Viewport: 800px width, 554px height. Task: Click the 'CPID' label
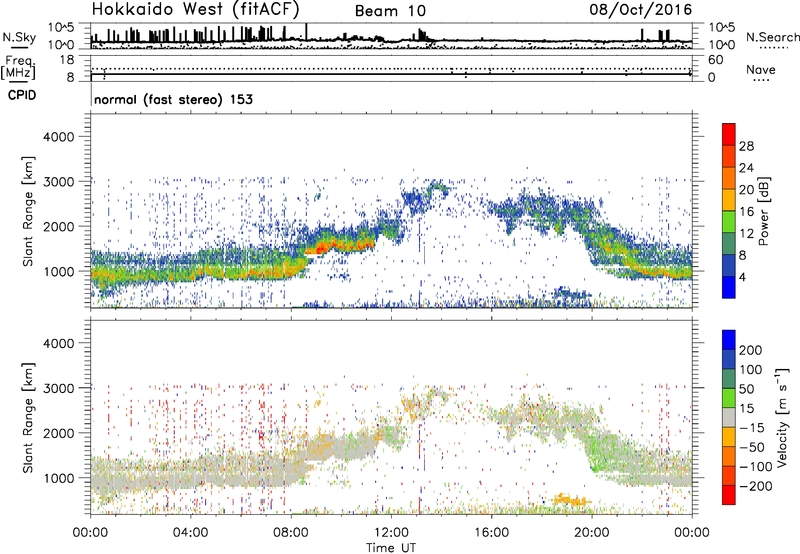click(21, 95)
